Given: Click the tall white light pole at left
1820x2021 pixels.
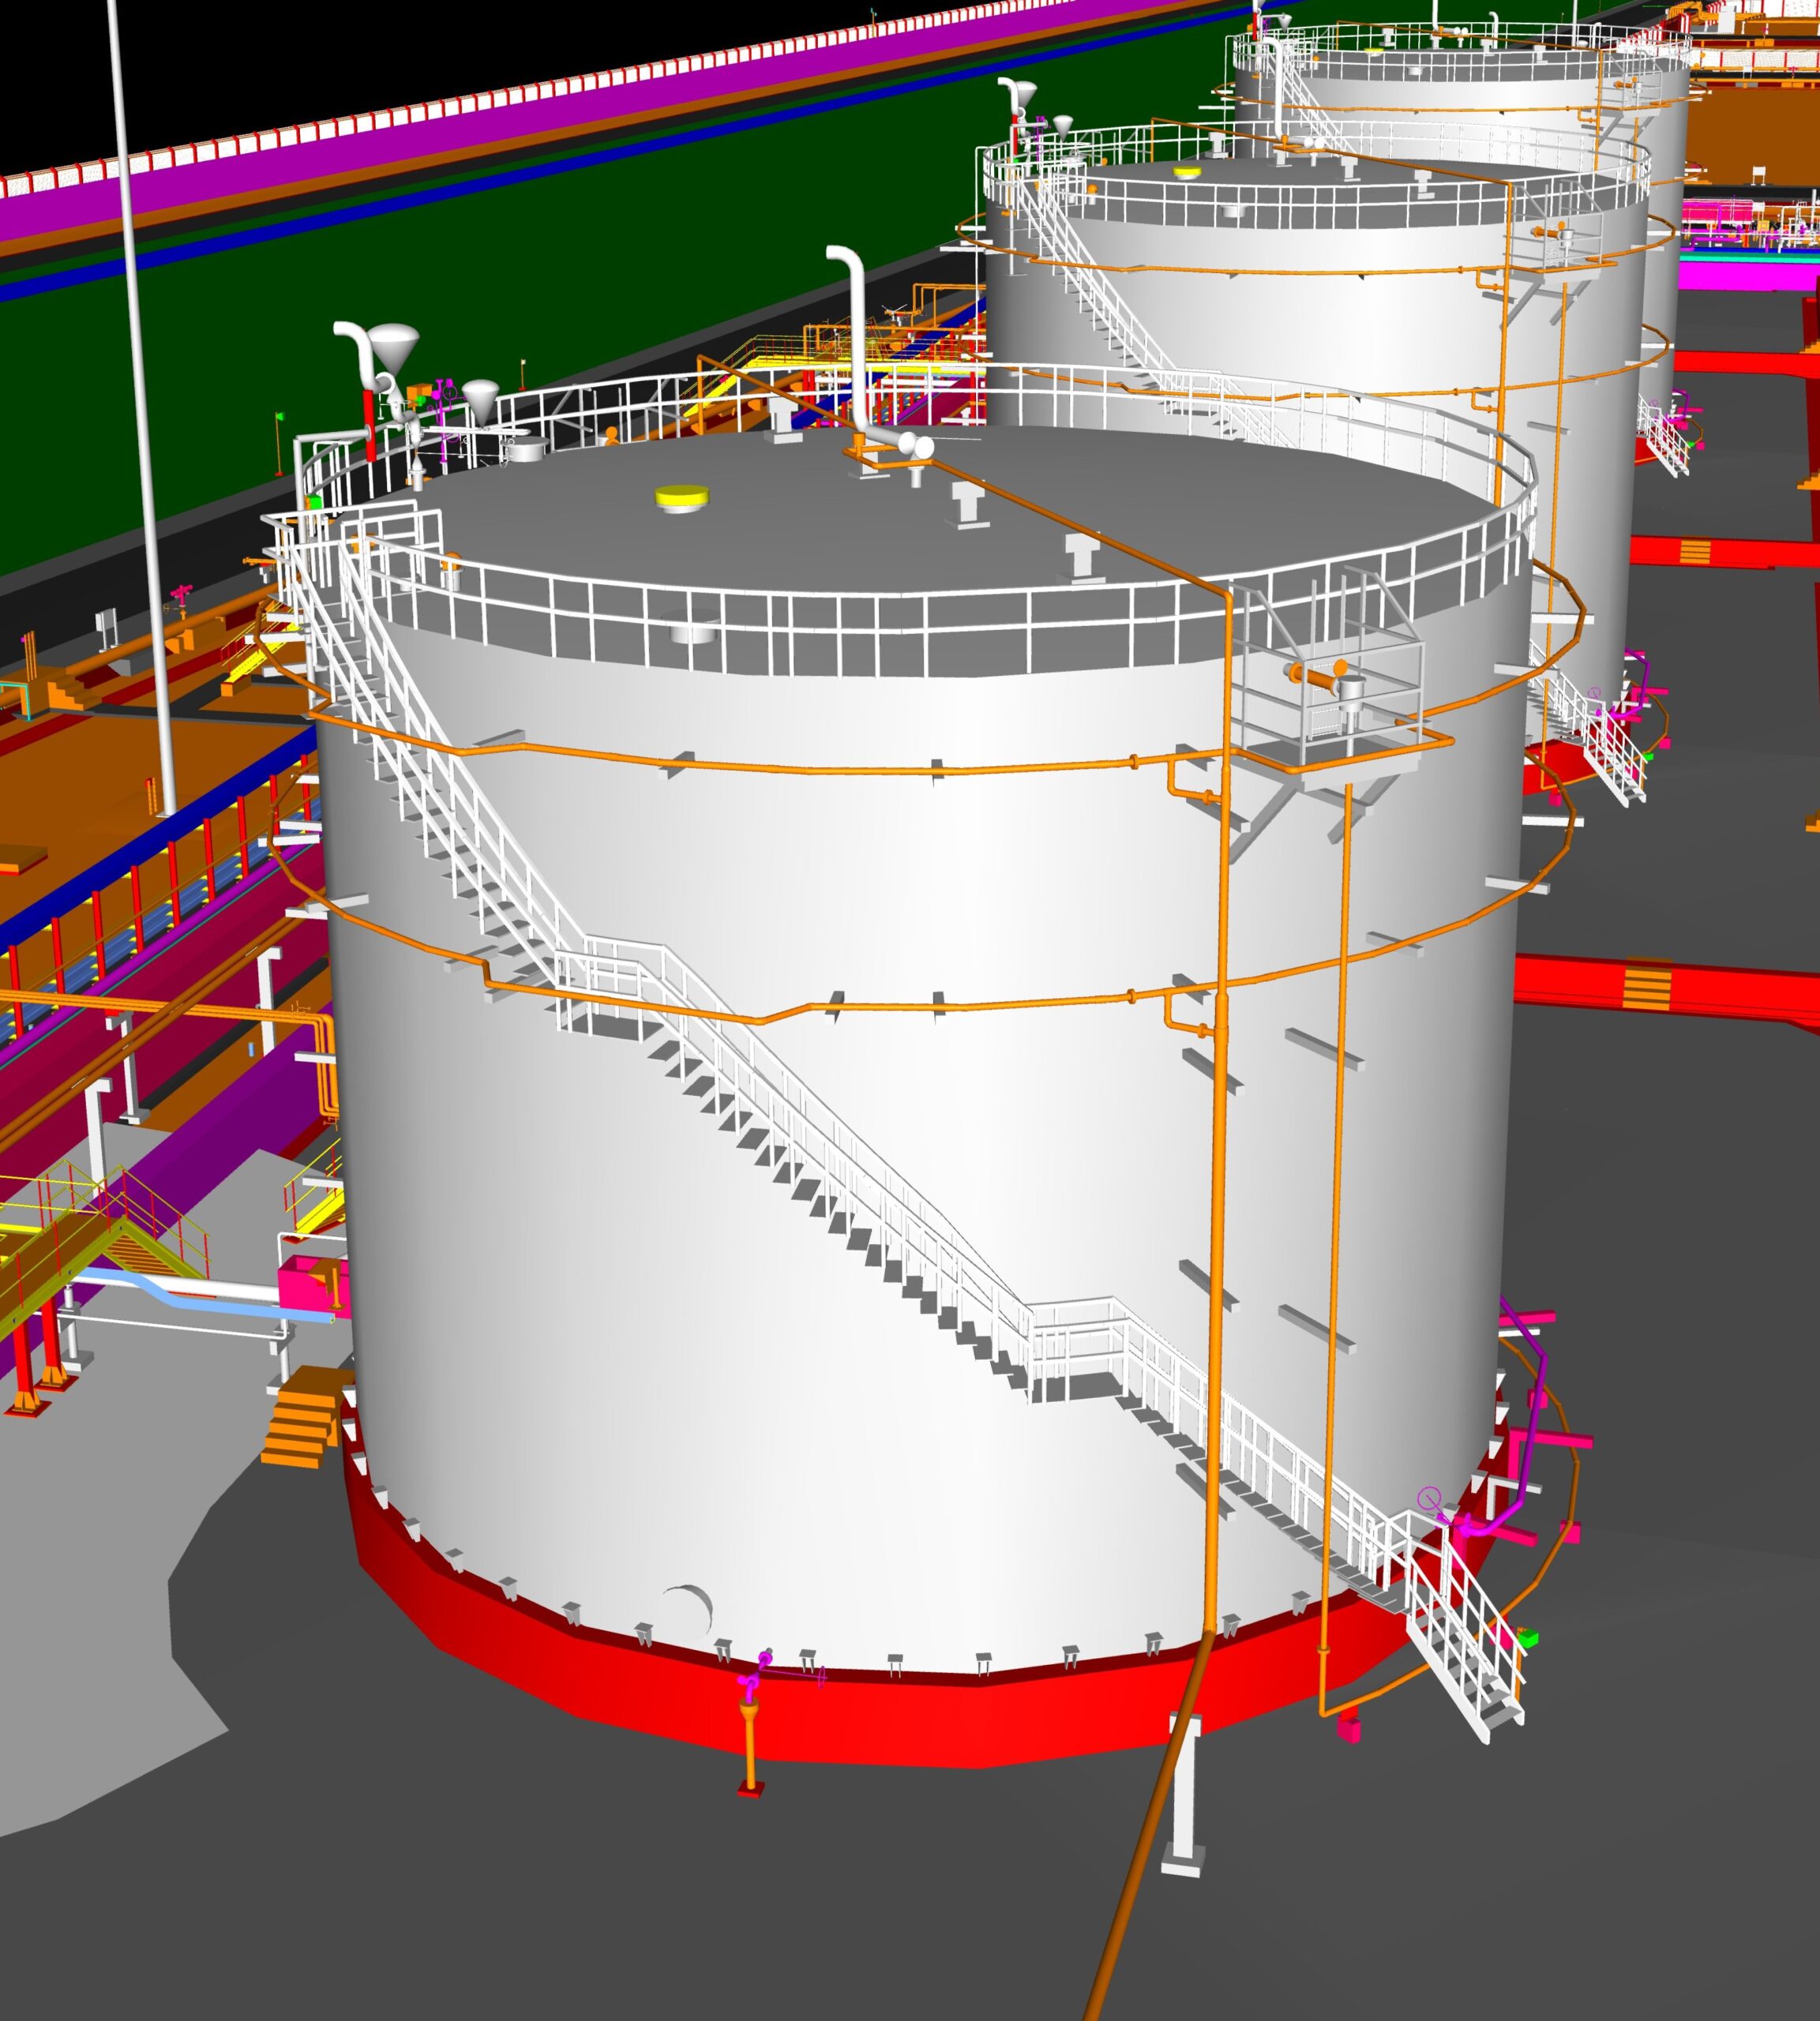Looking at the screenshot, I should pyautogui.click(x=140, y=400).
